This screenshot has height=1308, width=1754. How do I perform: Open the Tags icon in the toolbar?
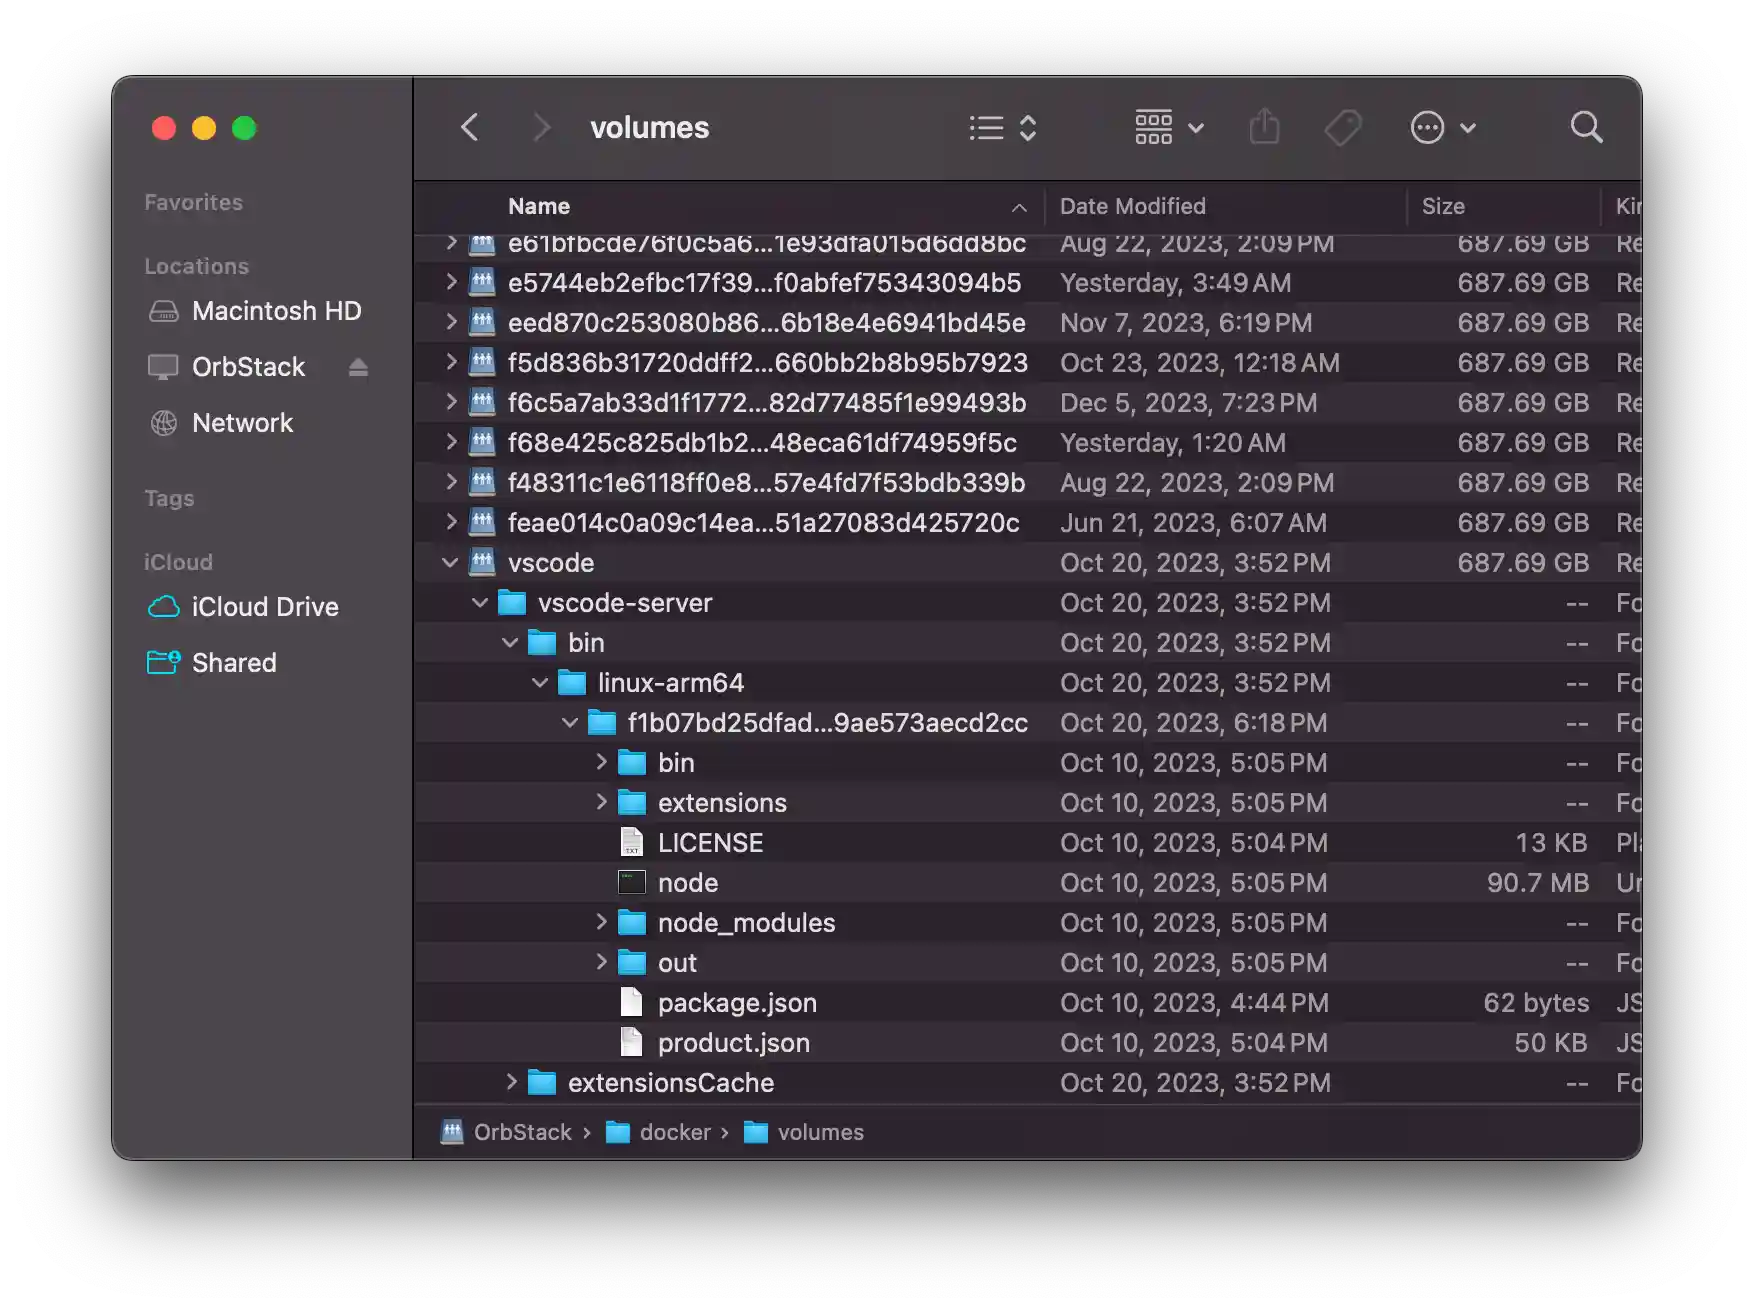pyautogui.click(x=1343, y=127)
